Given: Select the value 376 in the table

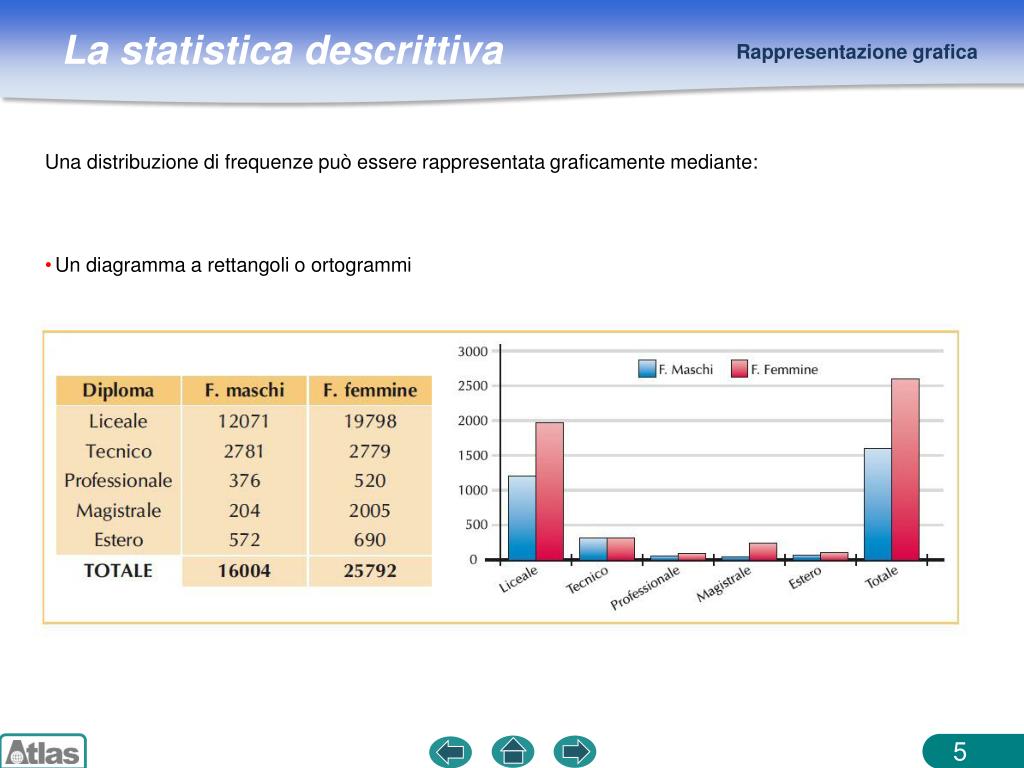Looking at the screenshot, I should 244,481.
